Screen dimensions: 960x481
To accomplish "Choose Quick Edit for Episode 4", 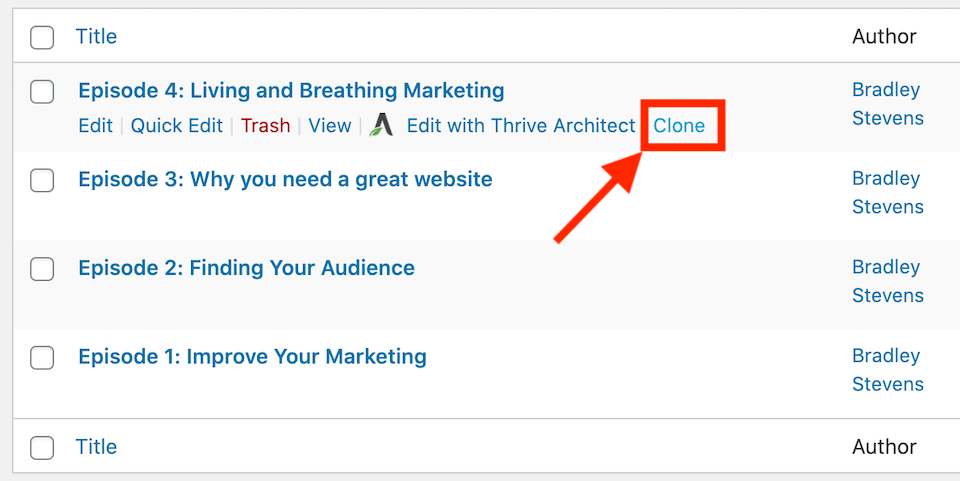I will (x=177, y=125).
